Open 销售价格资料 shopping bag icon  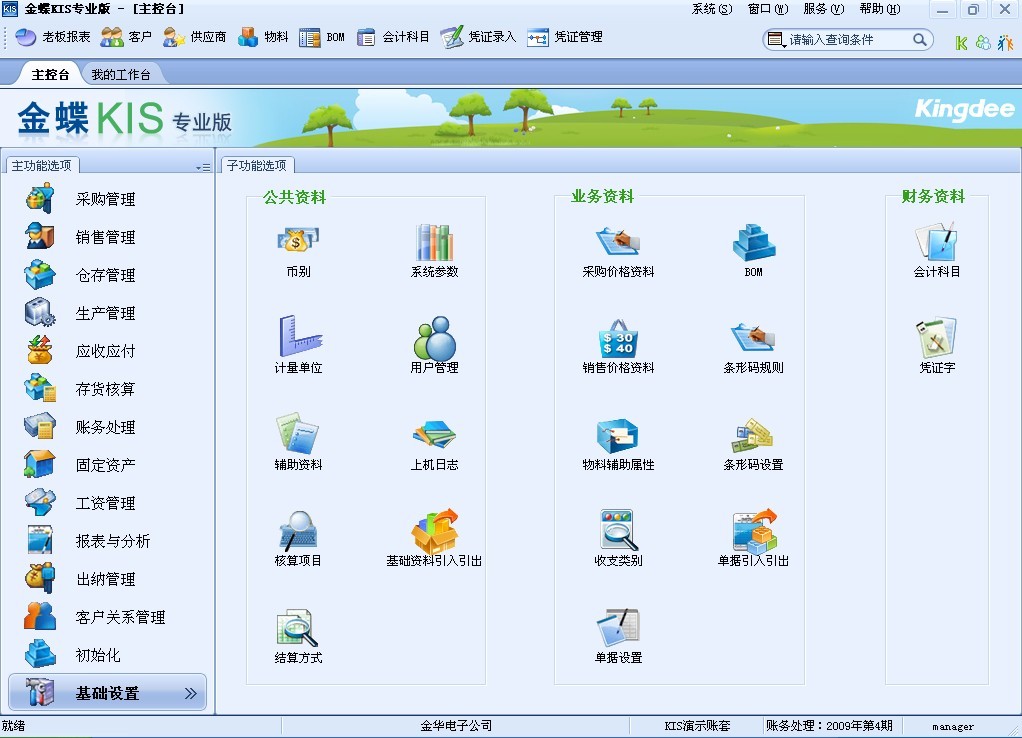(x=618, y=346)
